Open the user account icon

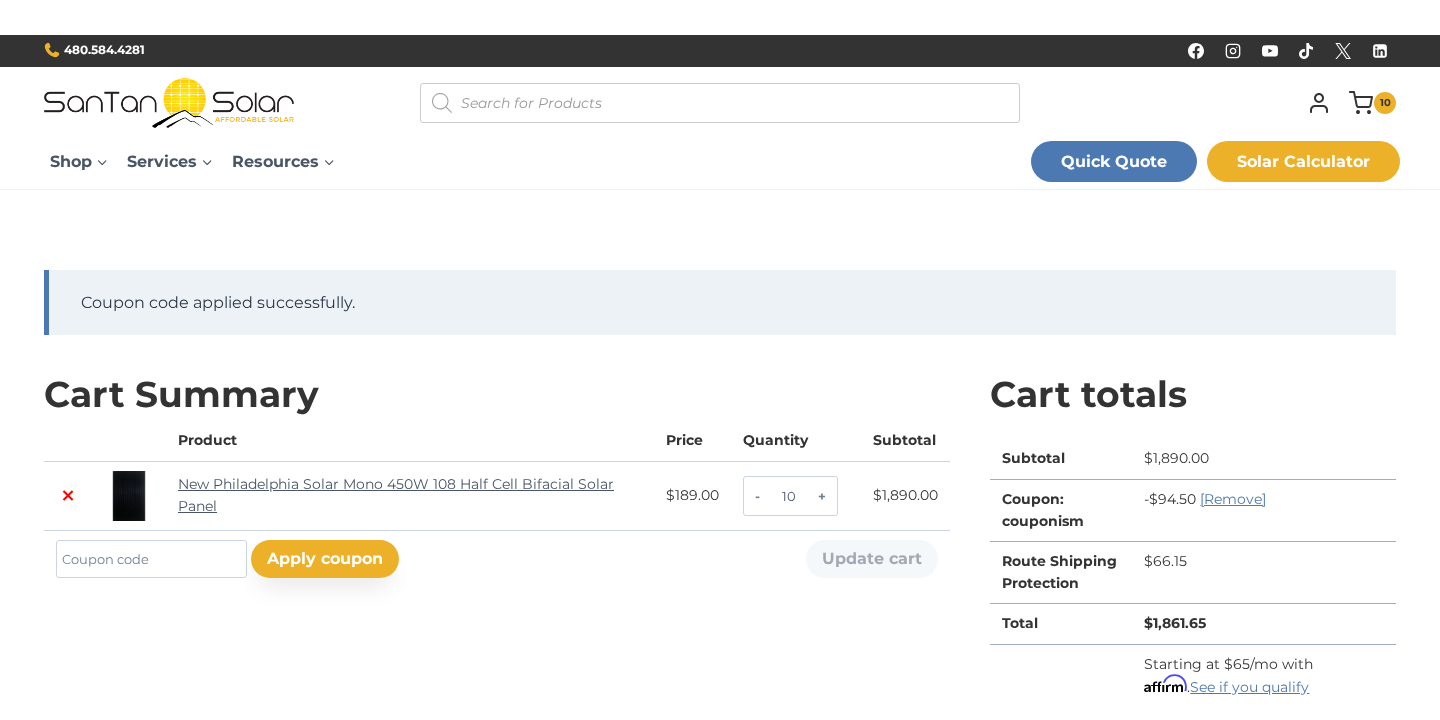(x=1319, y=103)
